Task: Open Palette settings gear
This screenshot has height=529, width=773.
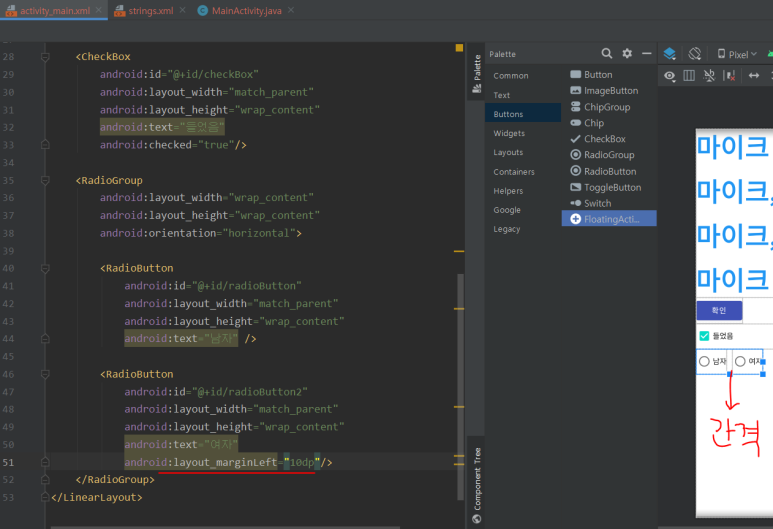Action: coord(627,53)
